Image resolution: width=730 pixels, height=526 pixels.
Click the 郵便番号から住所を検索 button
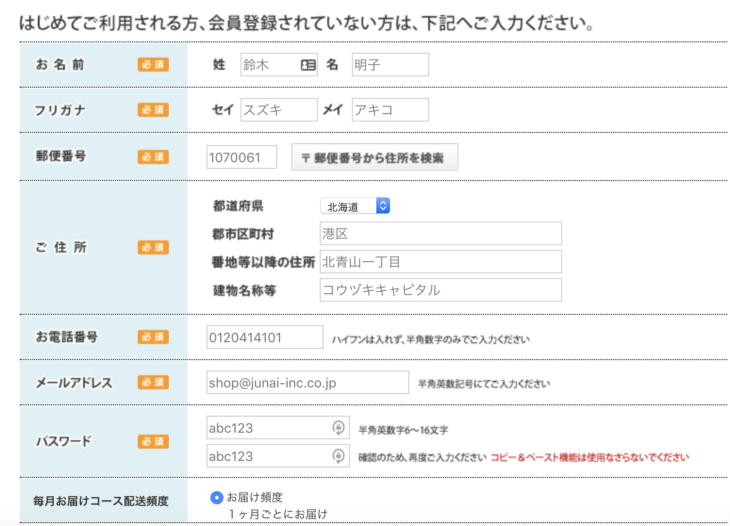tap(374, 157)
